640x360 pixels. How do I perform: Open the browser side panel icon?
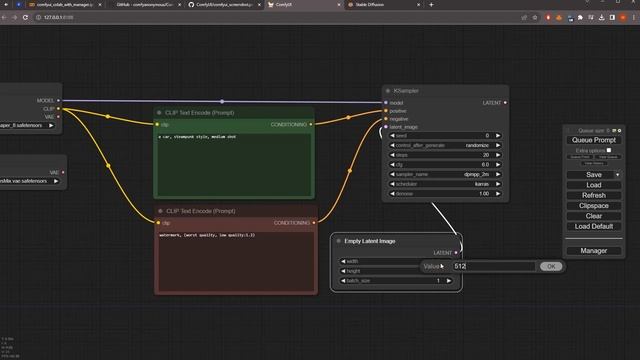(x=612, y=18)
